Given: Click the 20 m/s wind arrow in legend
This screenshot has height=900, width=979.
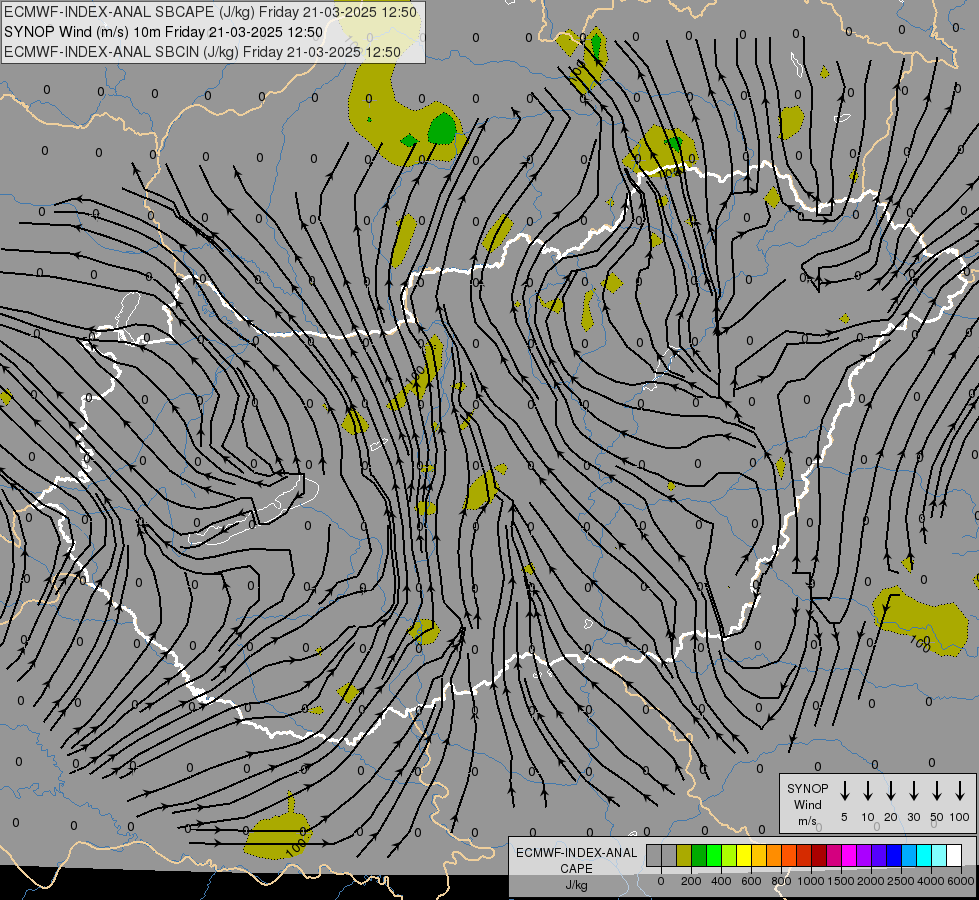Looking at the screenshot, I should click(891, 790).
